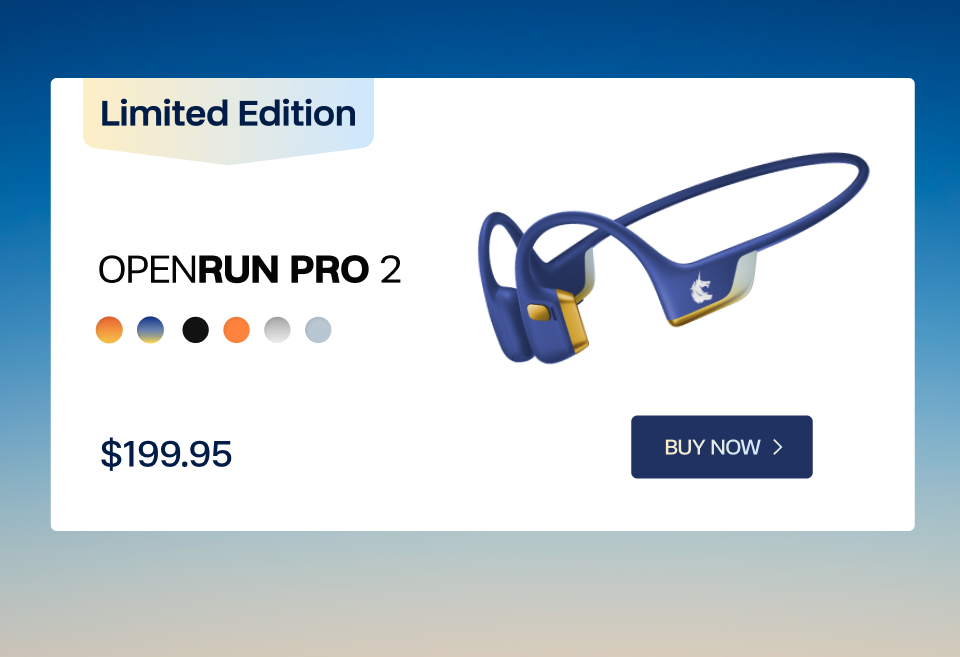960x657 pixels.
Task: Click the word Edition in the badge
Action: click(x=297, y=114)
